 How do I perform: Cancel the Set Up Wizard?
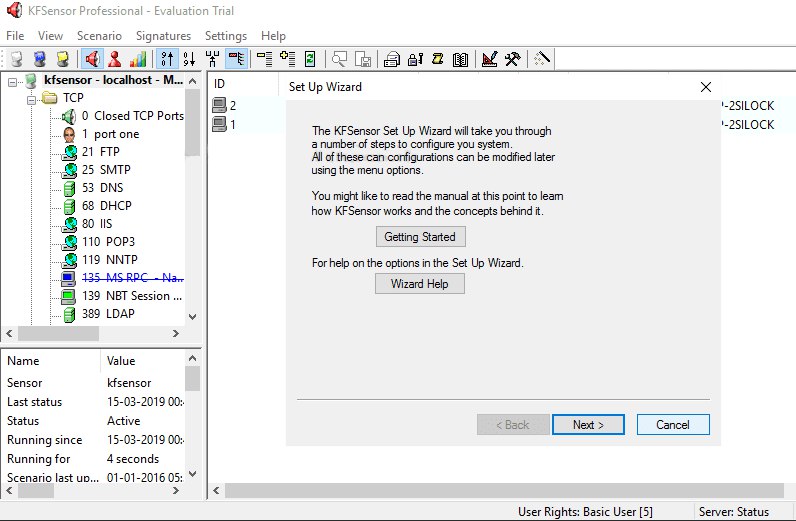pyautogui.click(x=673, y=425)
